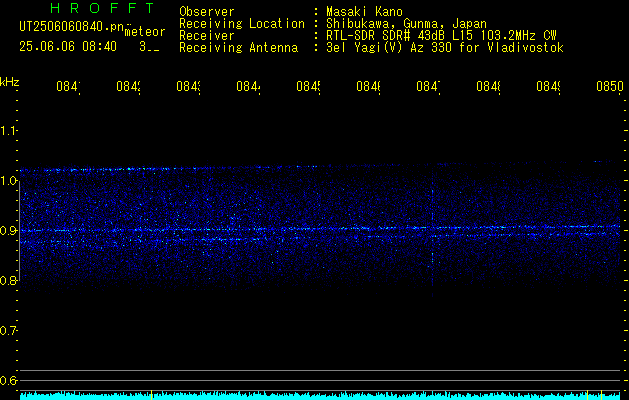Click the kHz axis unit label
The height and width of the screenshot is (400, 629).
[9, 82]
